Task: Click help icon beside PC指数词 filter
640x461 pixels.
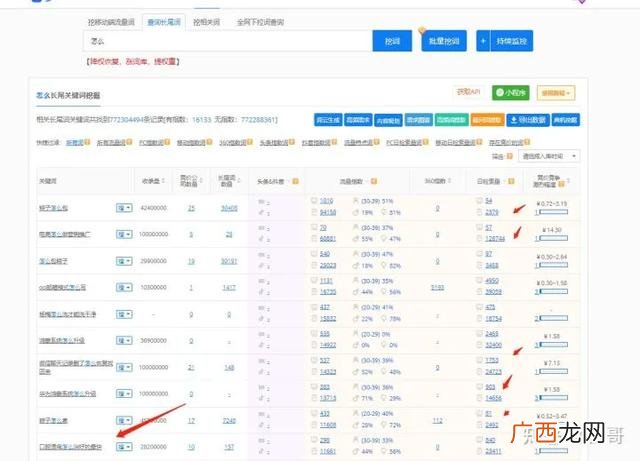Action: click(x=167, y=142)
